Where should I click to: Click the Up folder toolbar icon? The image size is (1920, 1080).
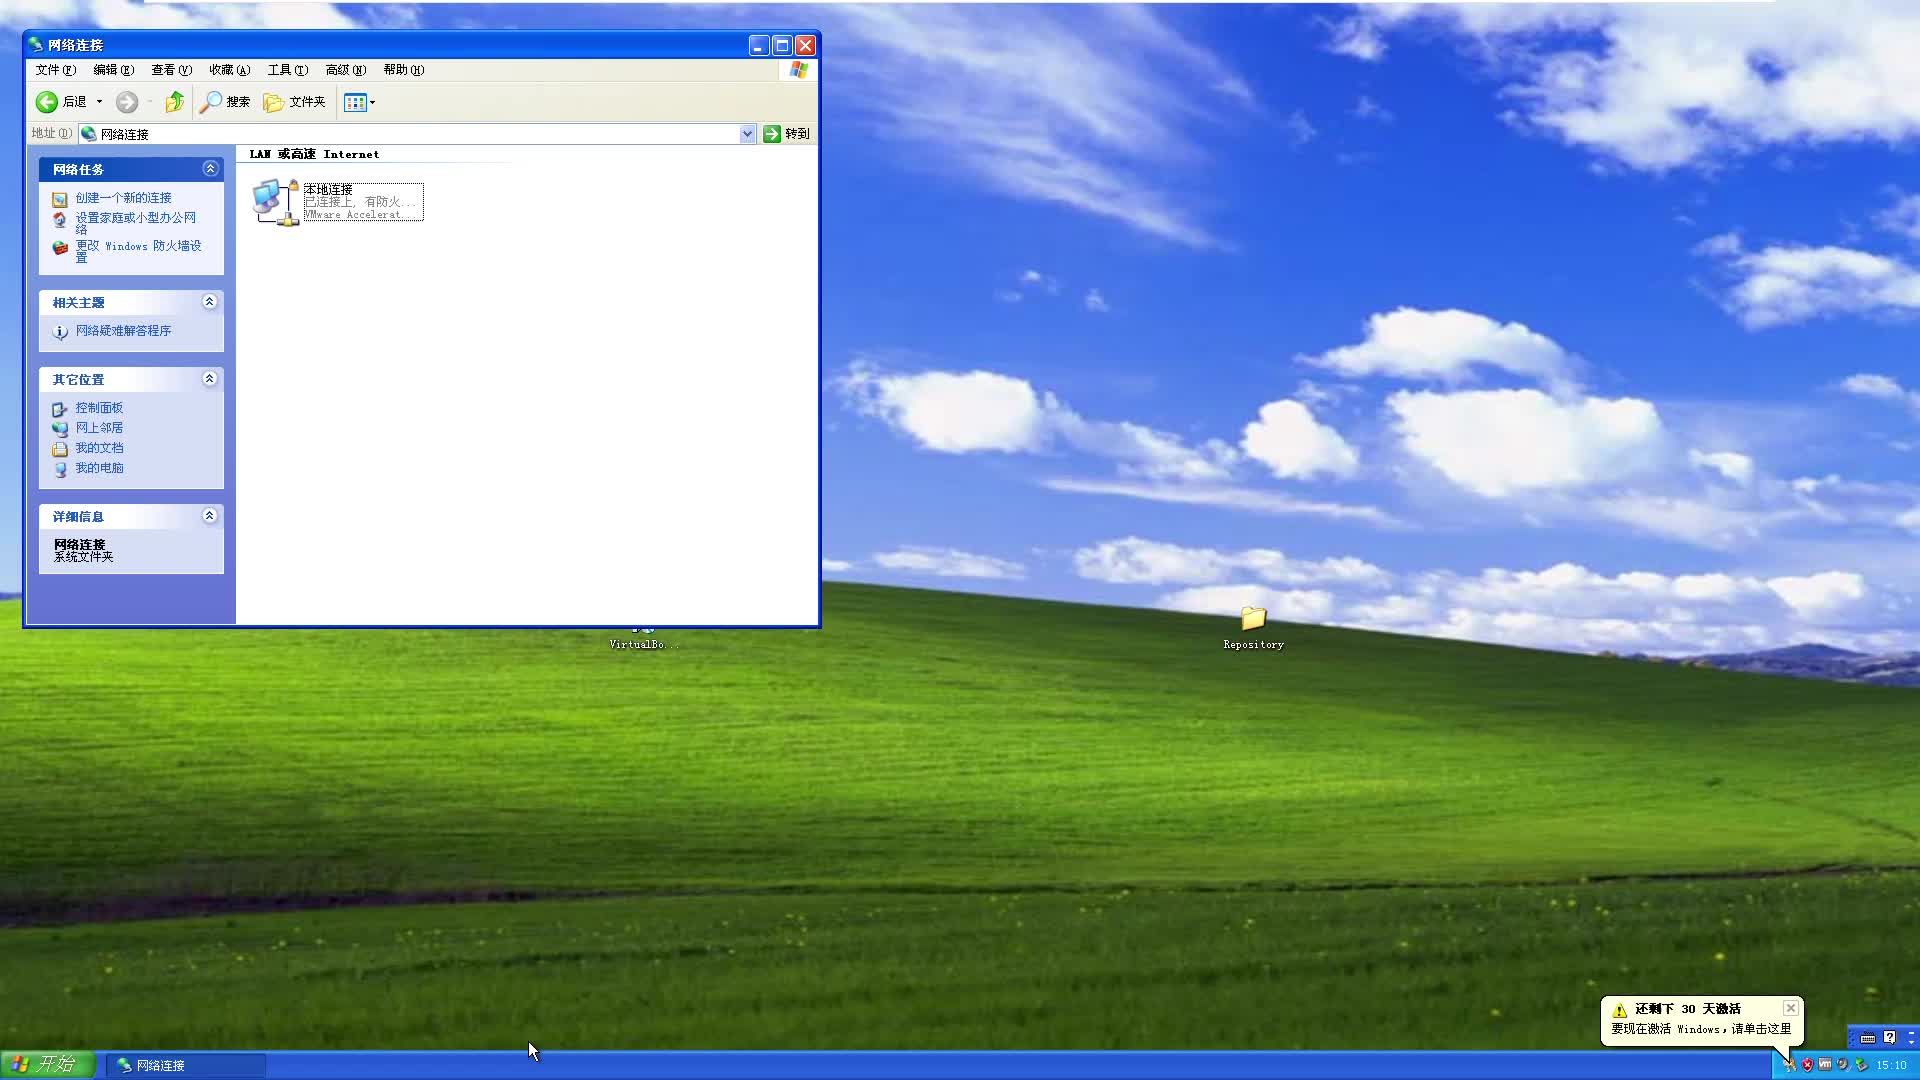[174, 101]
